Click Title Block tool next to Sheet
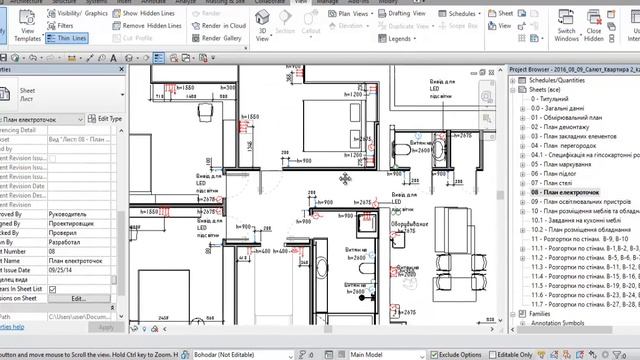The width and height of the screenshot is (640, 360). 522,13
